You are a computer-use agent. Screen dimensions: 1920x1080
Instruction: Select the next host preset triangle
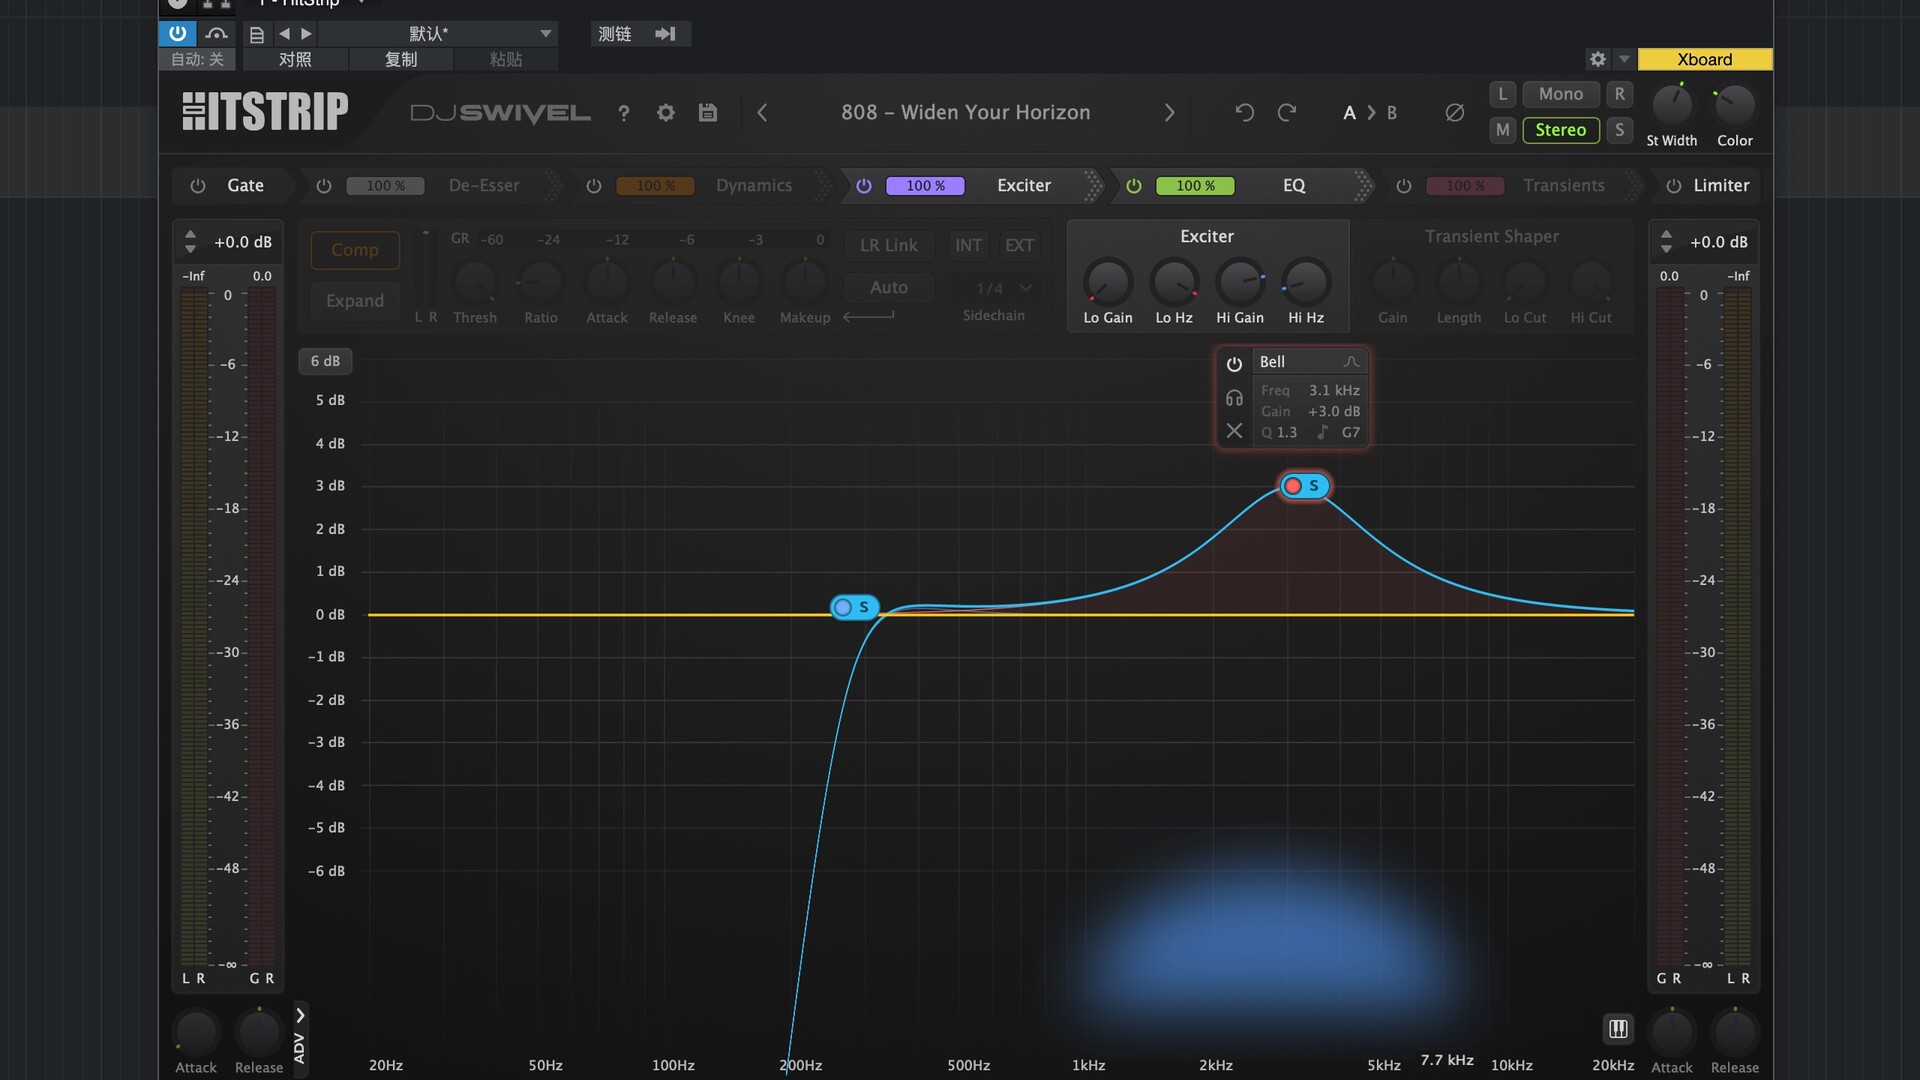[x=307, y=34]
